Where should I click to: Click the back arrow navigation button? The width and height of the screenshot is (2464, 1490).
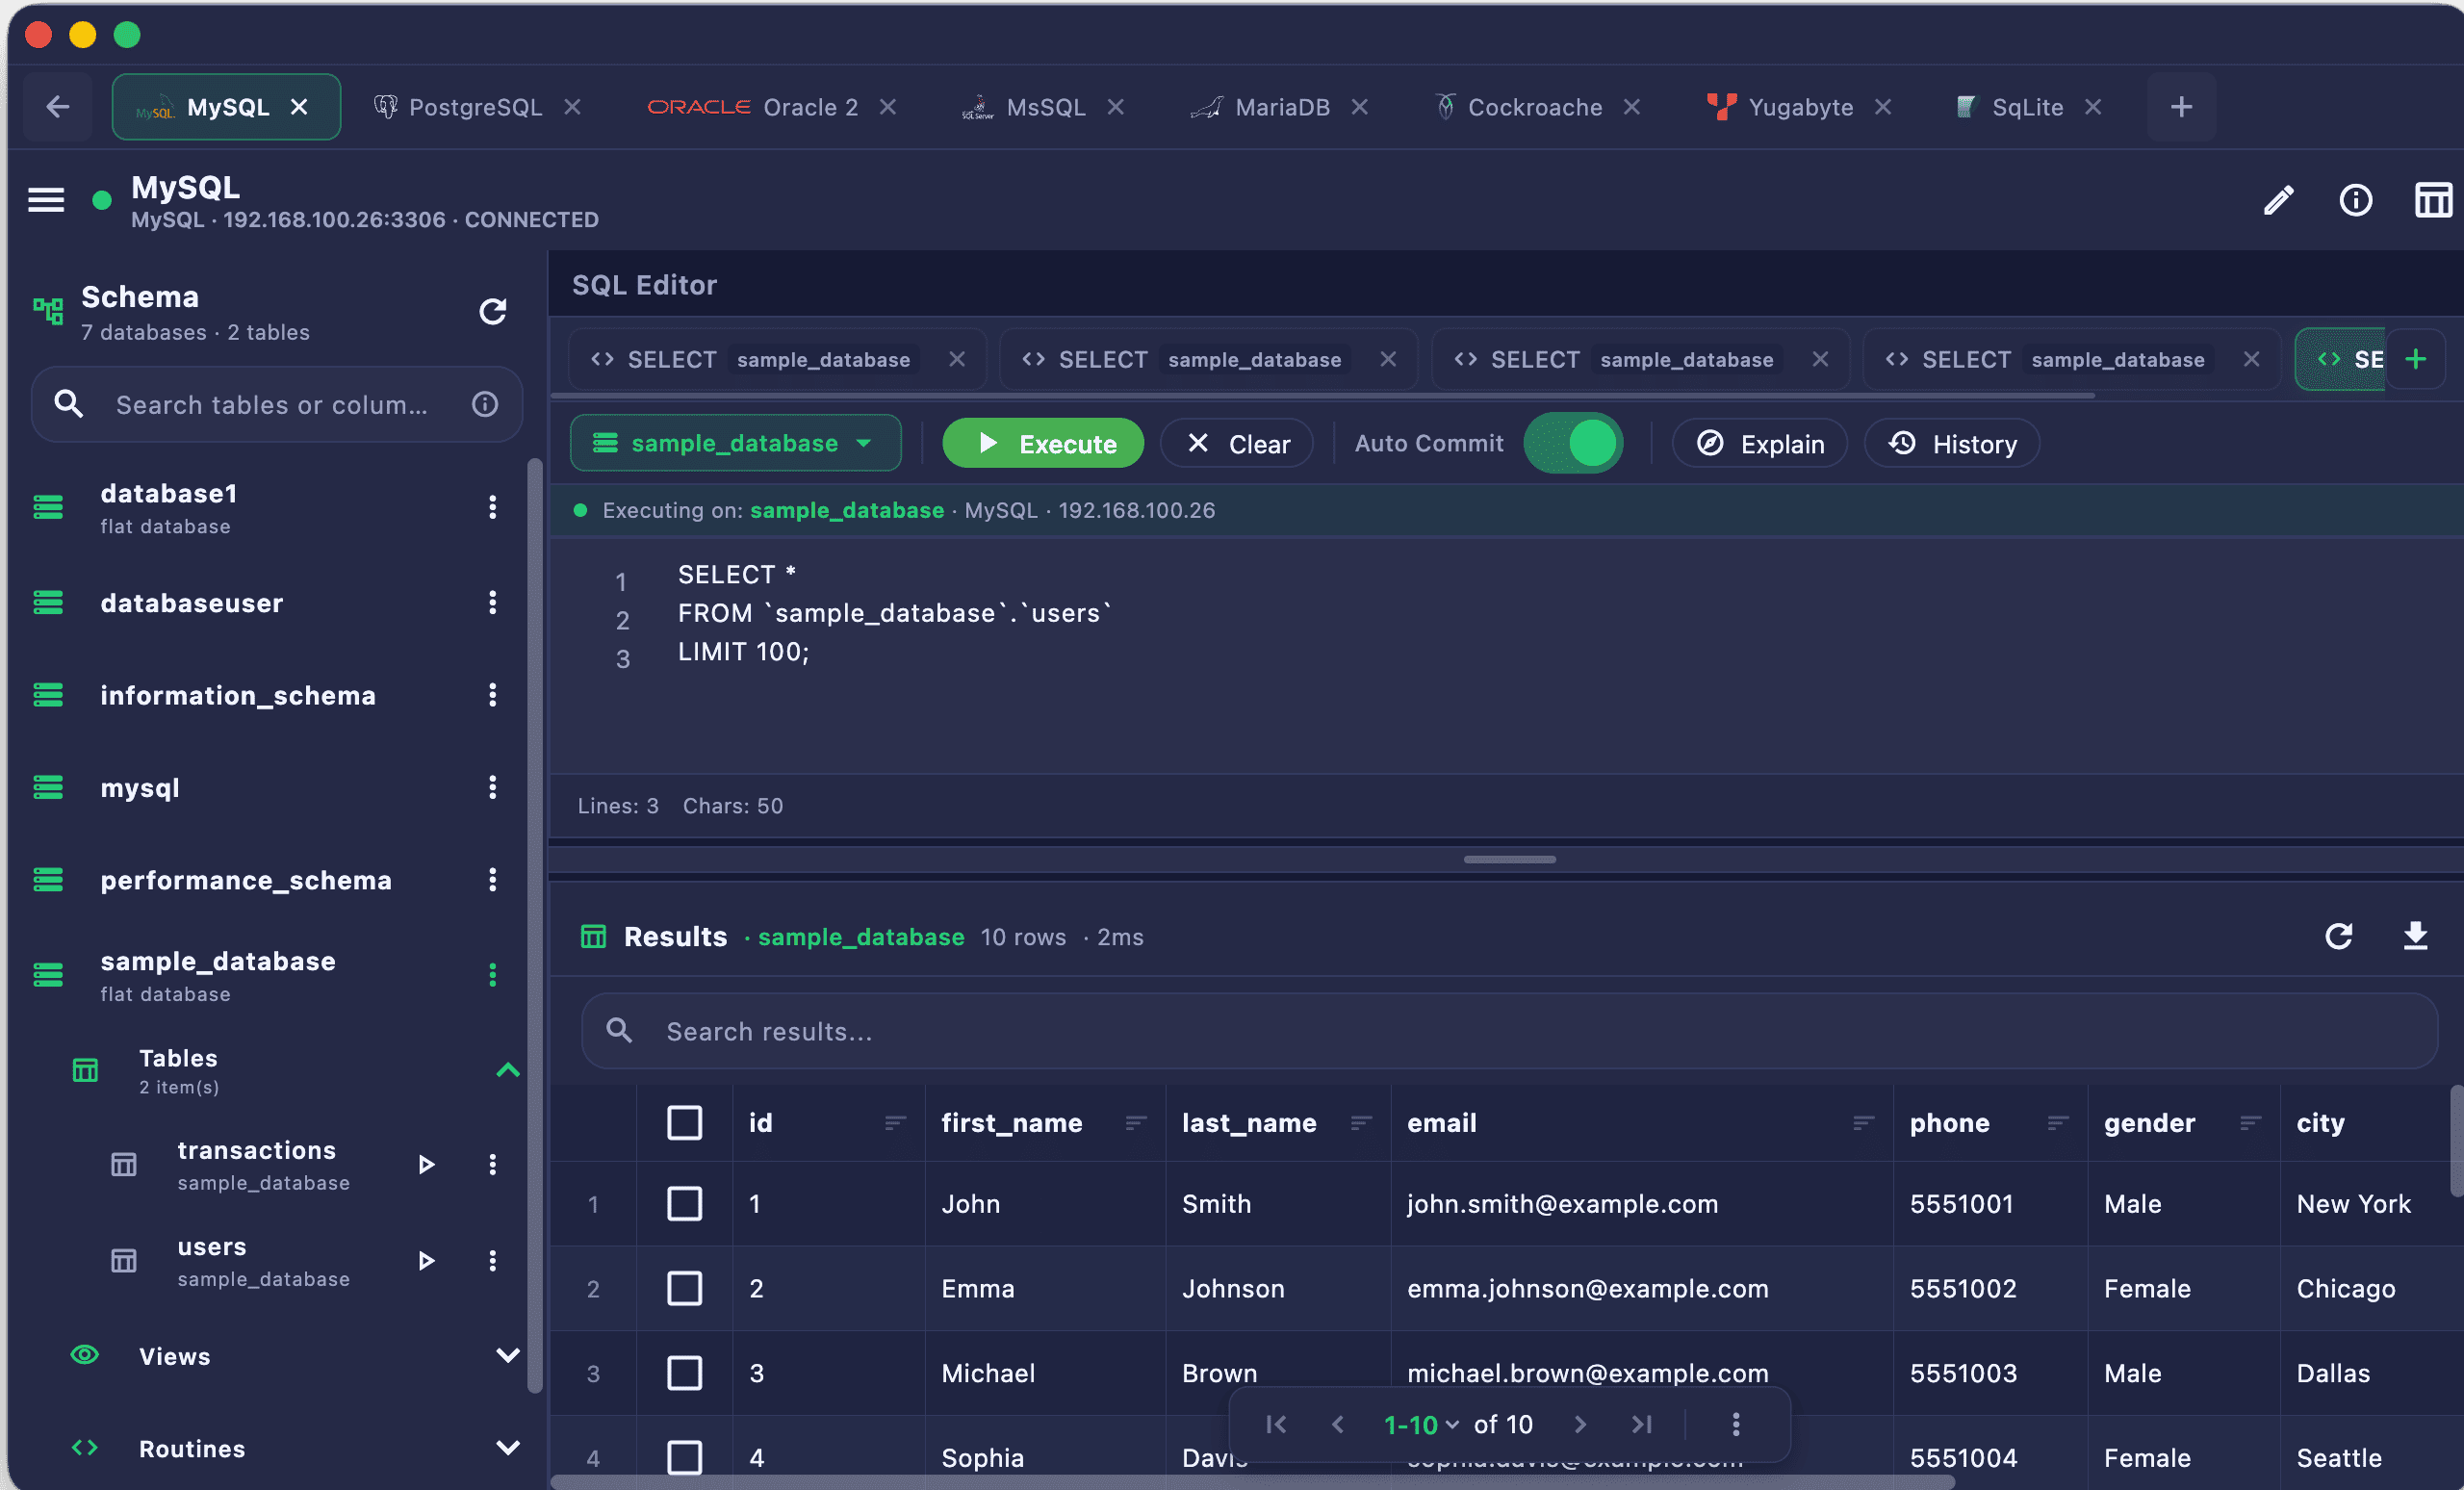point(58,107)
